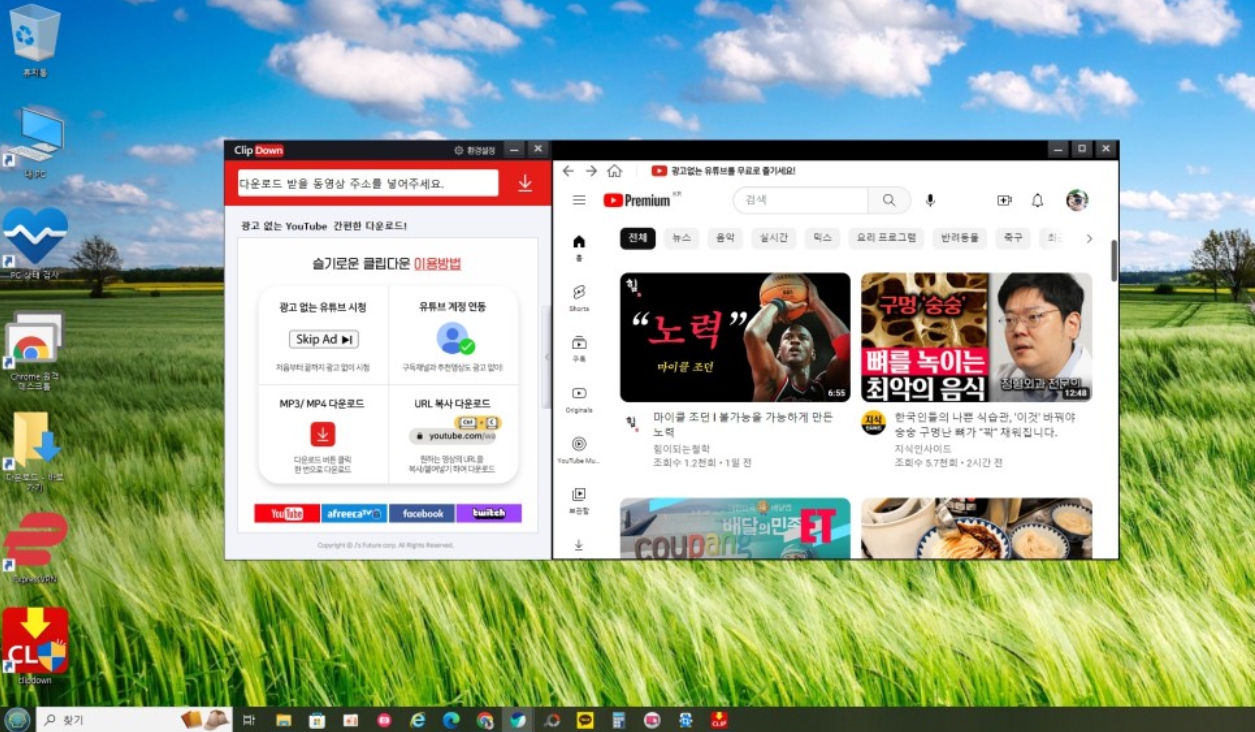Open the Recycle Bin desktop icon
The width and height of the screenshot is (1255, 732).
pyautogui.click(x=35, y=40)
